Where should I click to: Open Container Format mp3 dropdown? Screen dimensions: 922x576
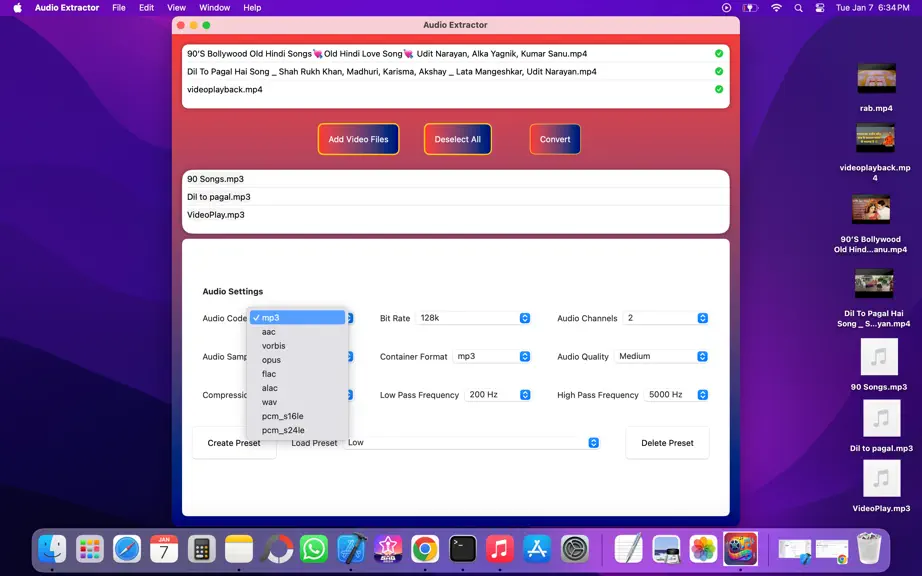pos(492,356)
